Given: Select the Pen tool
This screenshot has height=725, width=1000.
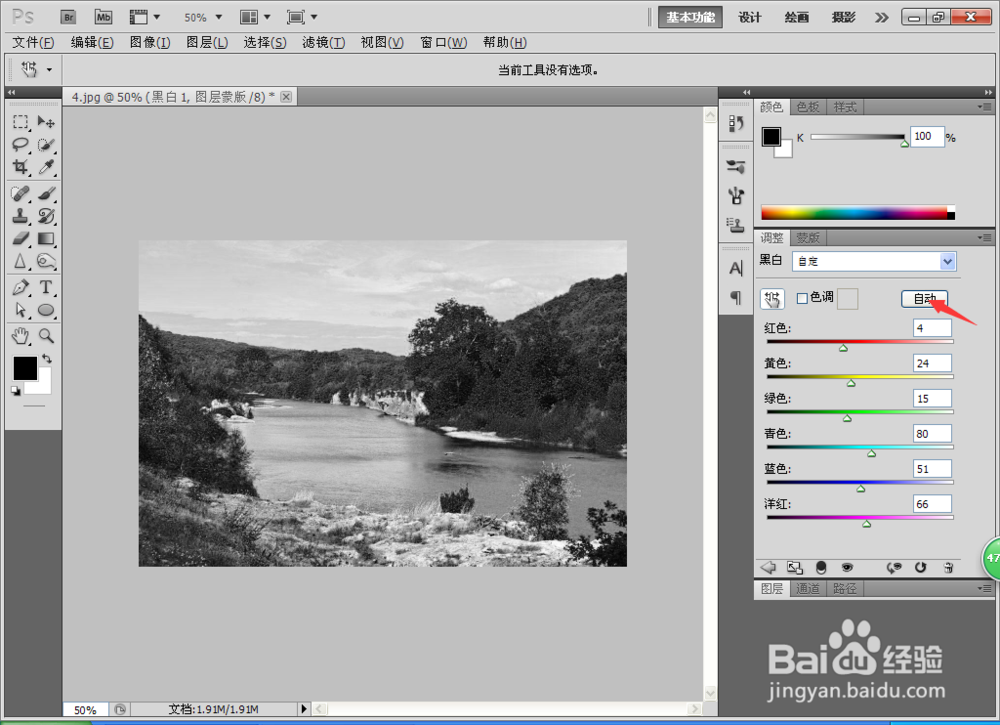Looking at the screenshot, I should pos(20,288).
